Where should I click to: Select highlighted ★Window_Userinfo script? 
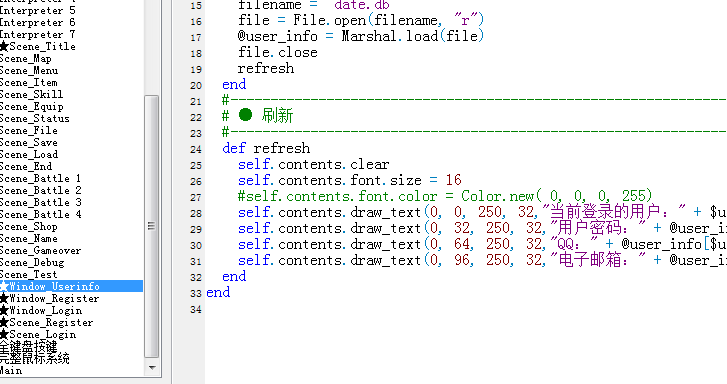click(71, 286)
